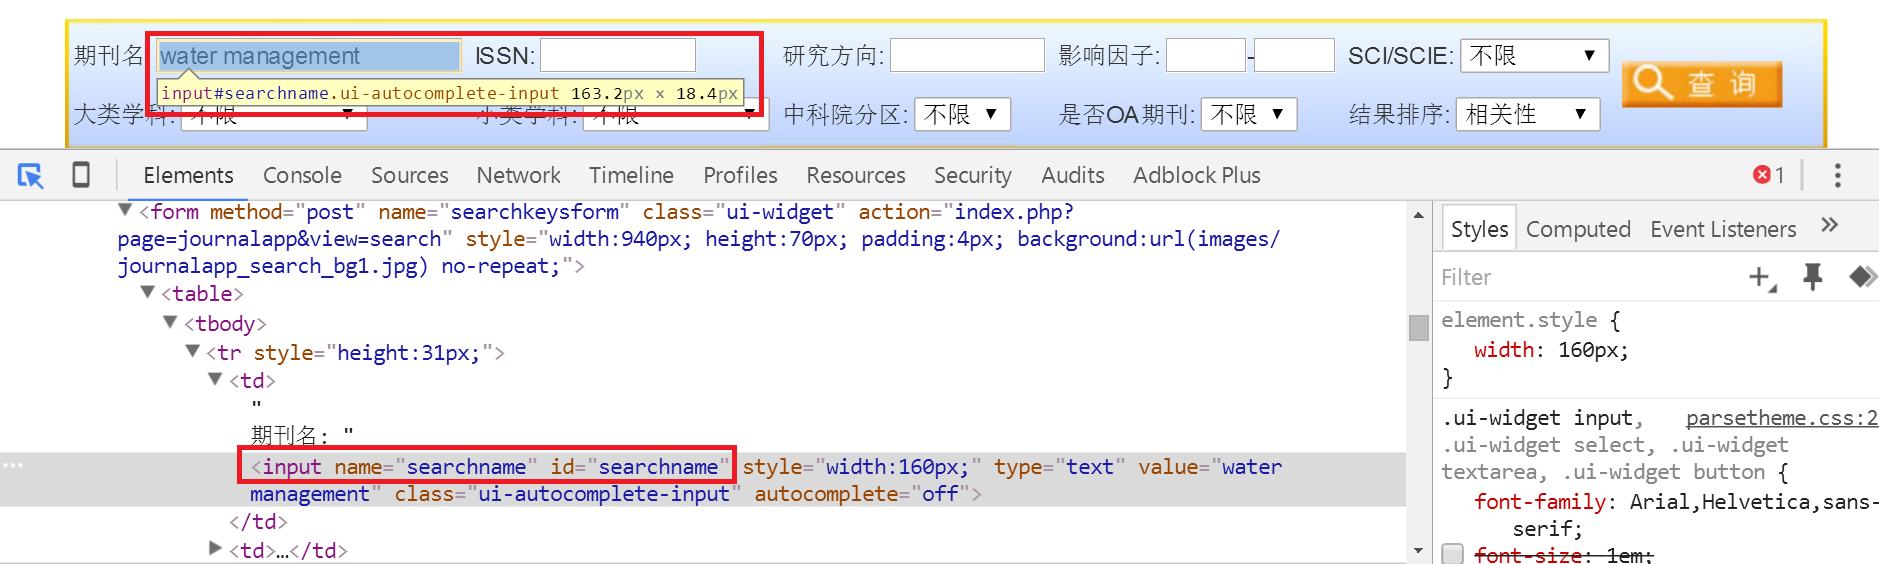Click the 研究方向 input field
This screenshot has width=1879, height=564.
click(x=967, y=55)
